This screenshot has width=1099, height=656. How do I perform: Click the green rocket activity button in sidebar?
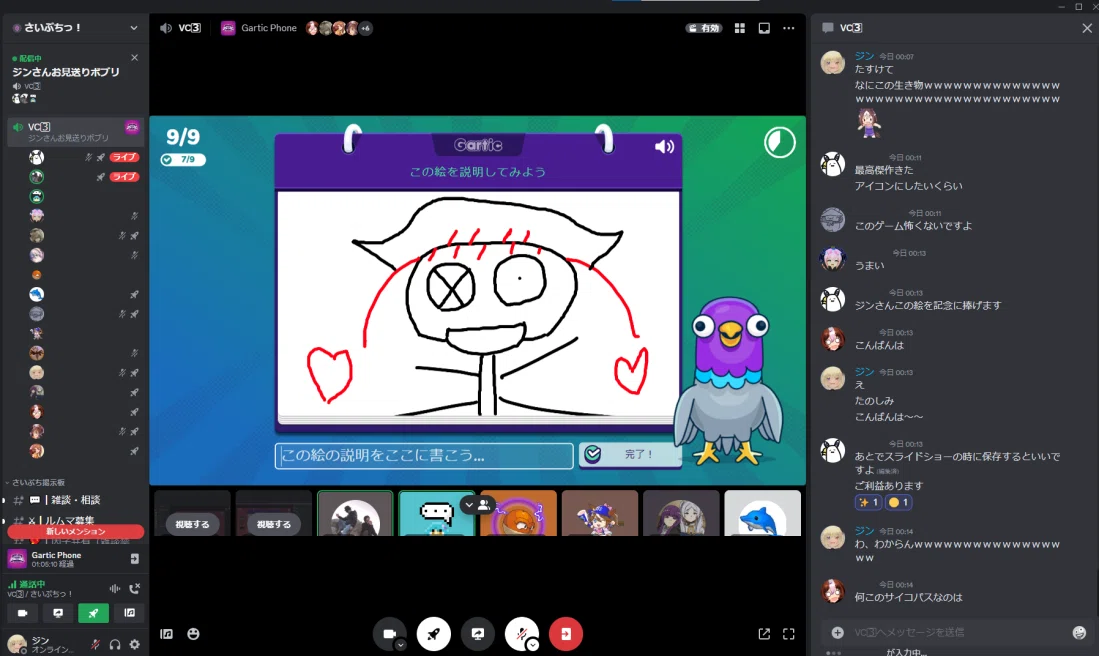(93, 613)
